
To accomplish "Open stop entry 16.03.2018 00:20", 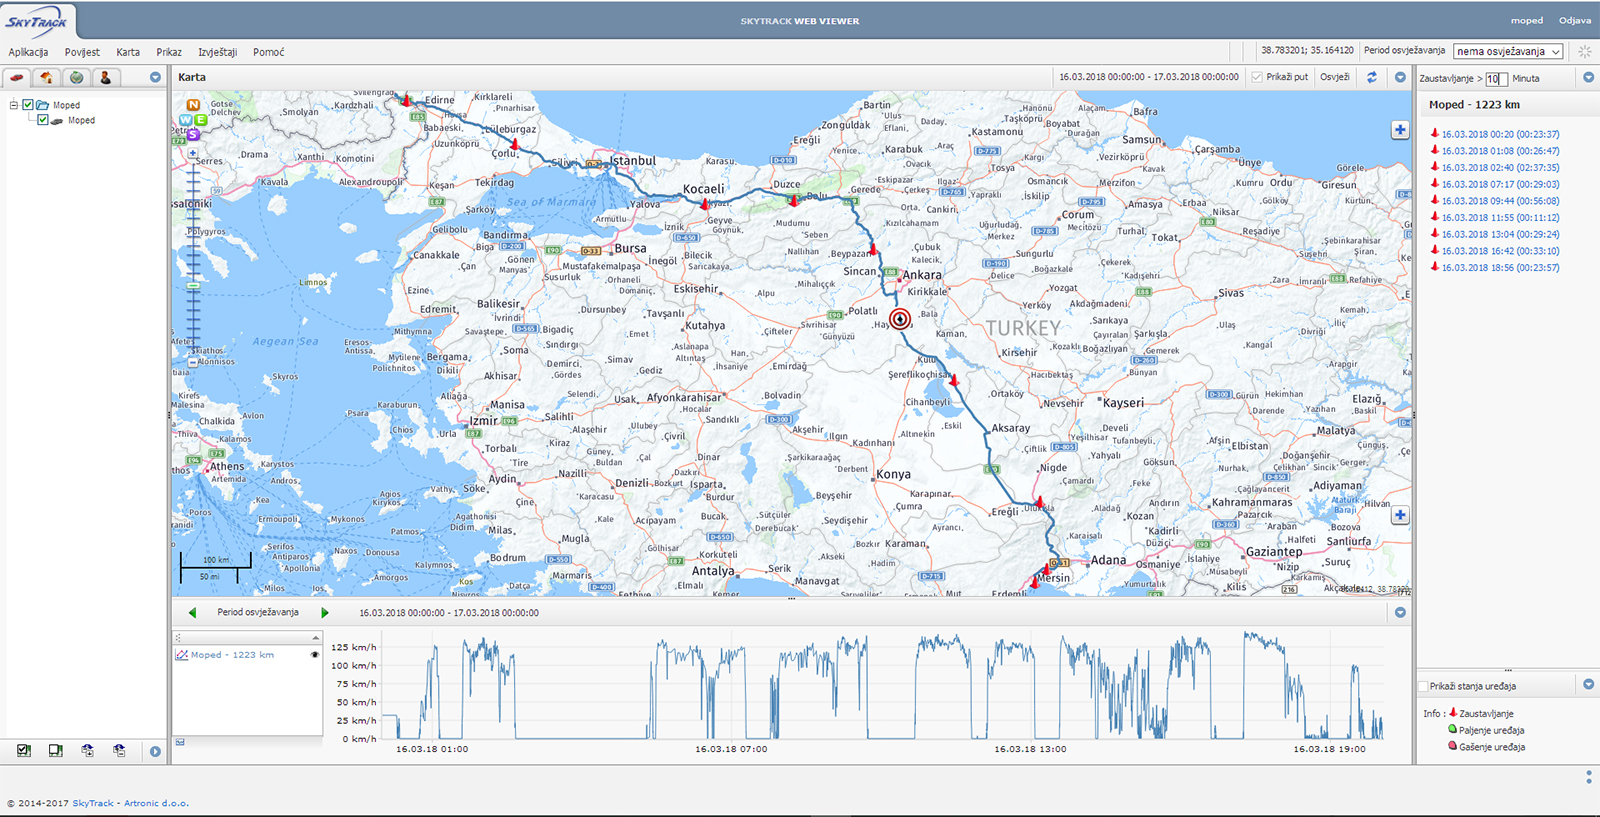I will [1500, 134].
